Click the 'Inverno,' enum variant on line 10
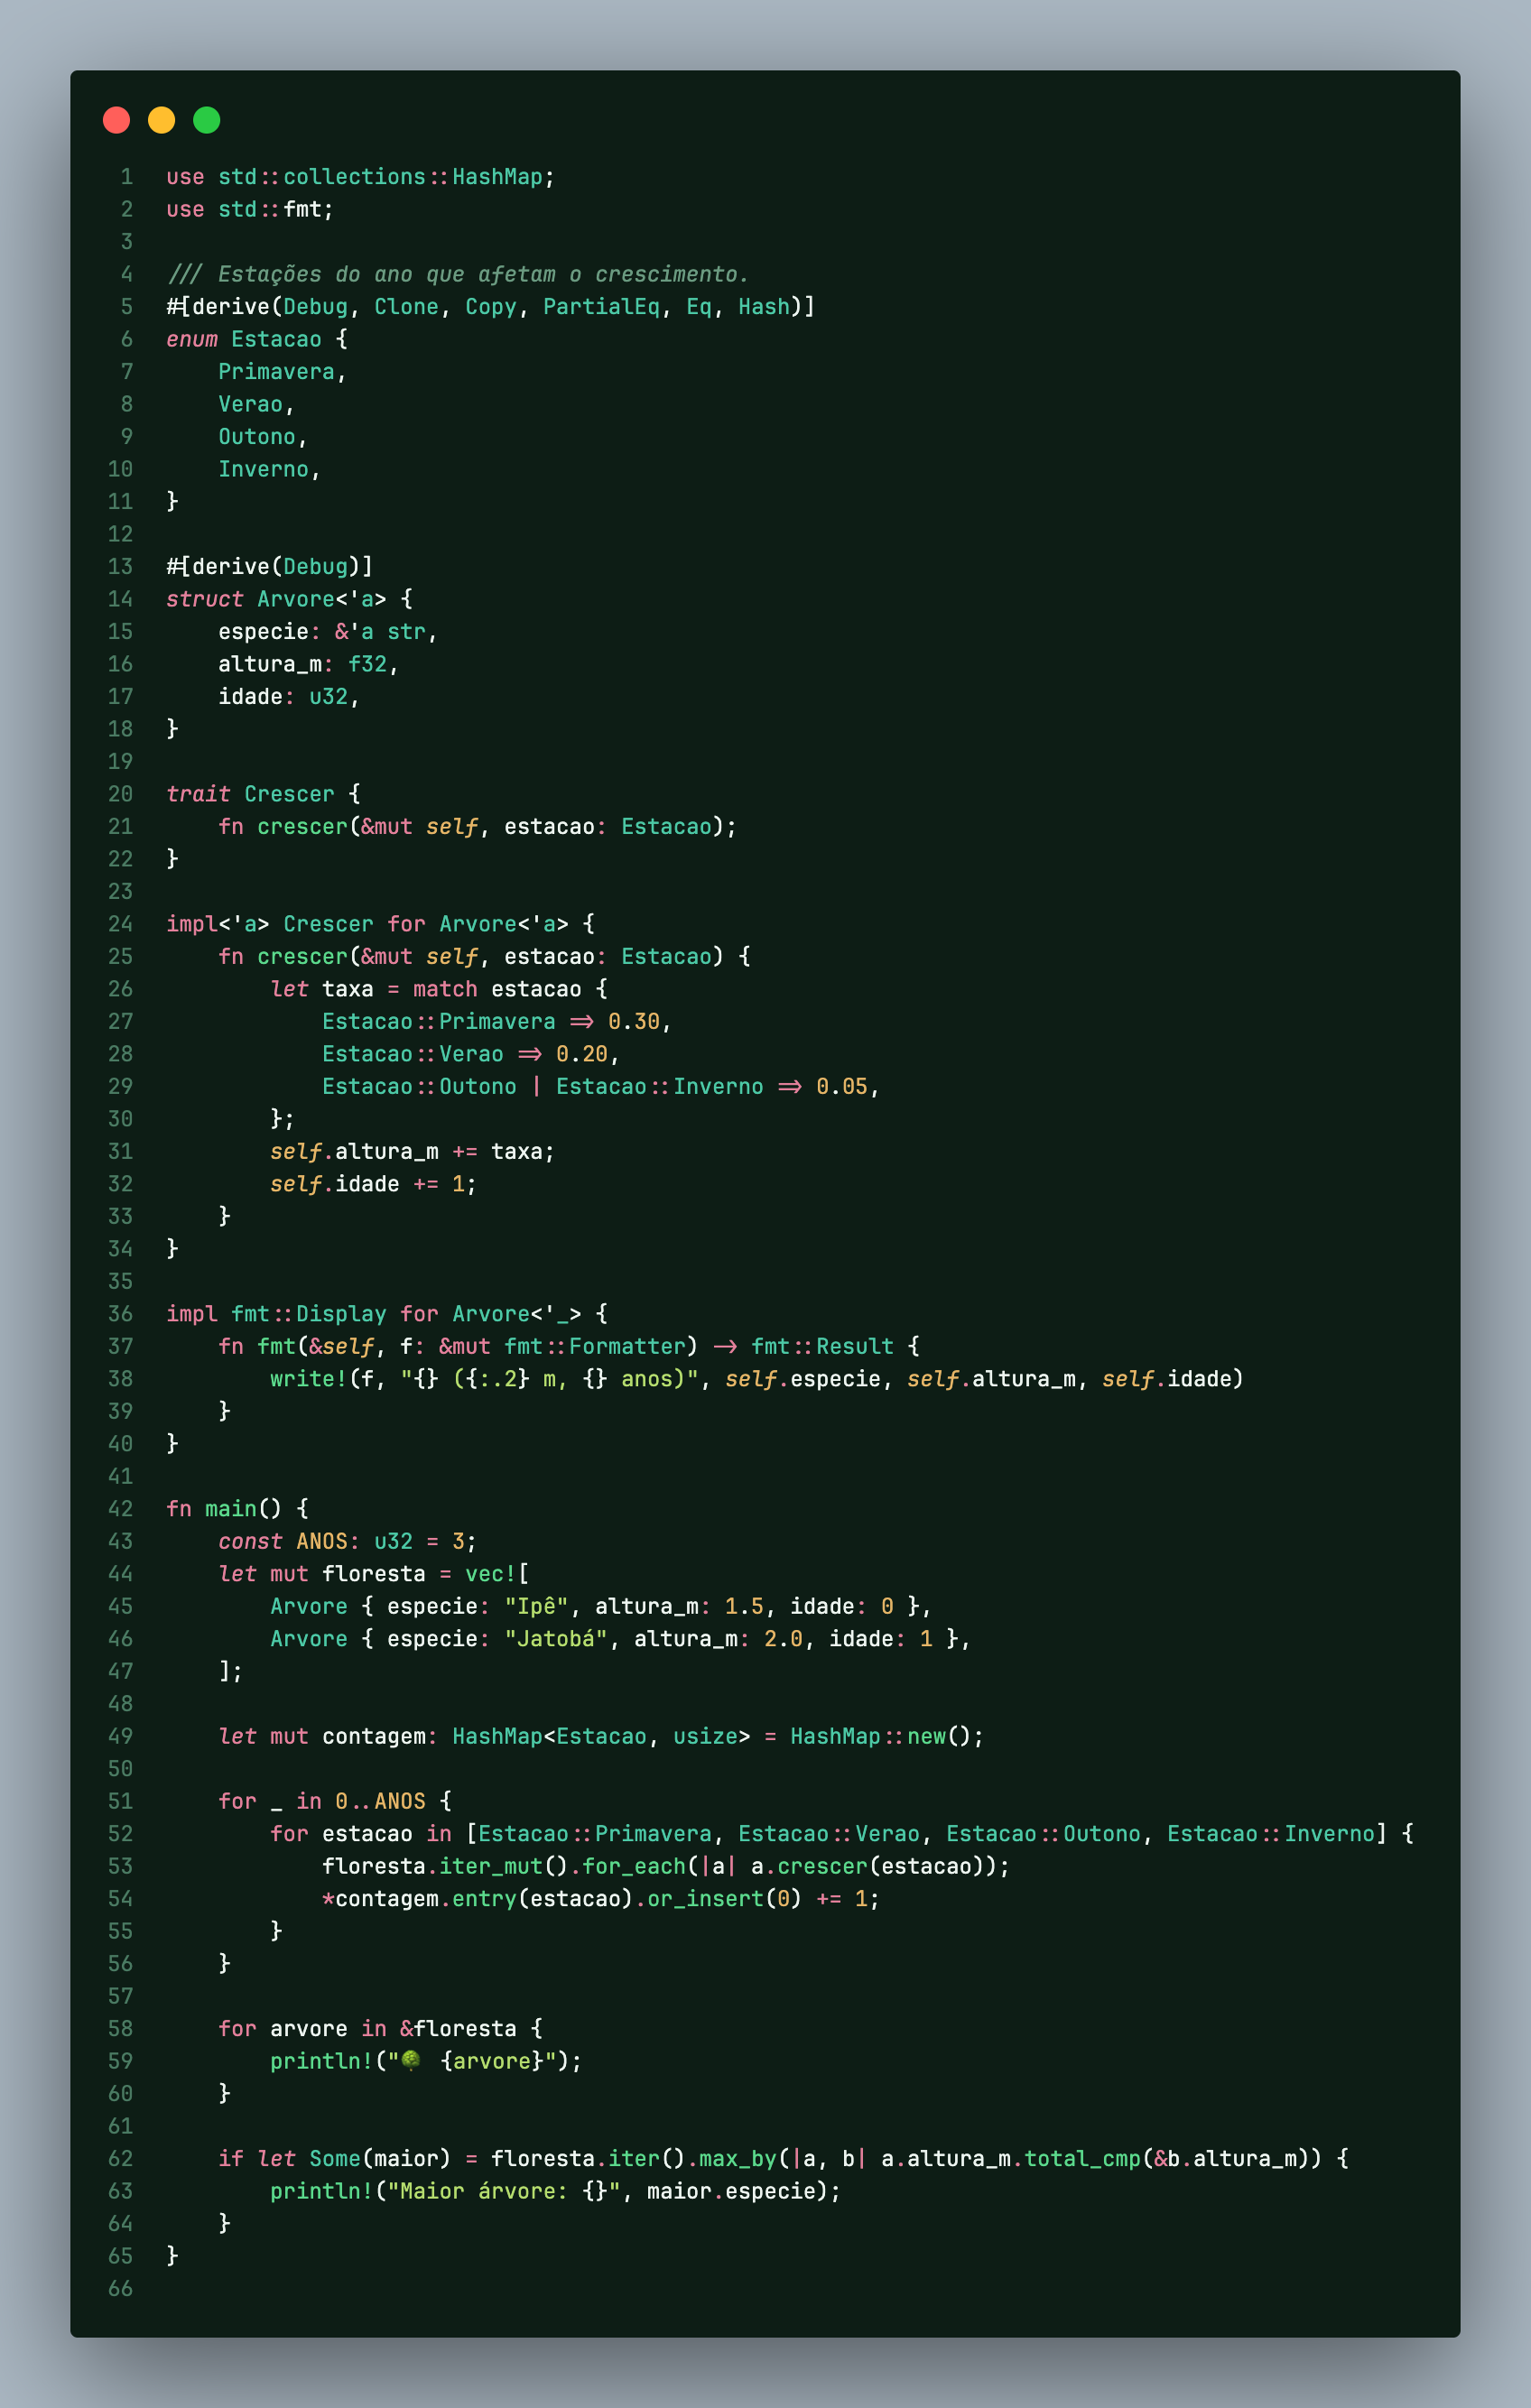1531x2408 pixels. pos(269,469)
